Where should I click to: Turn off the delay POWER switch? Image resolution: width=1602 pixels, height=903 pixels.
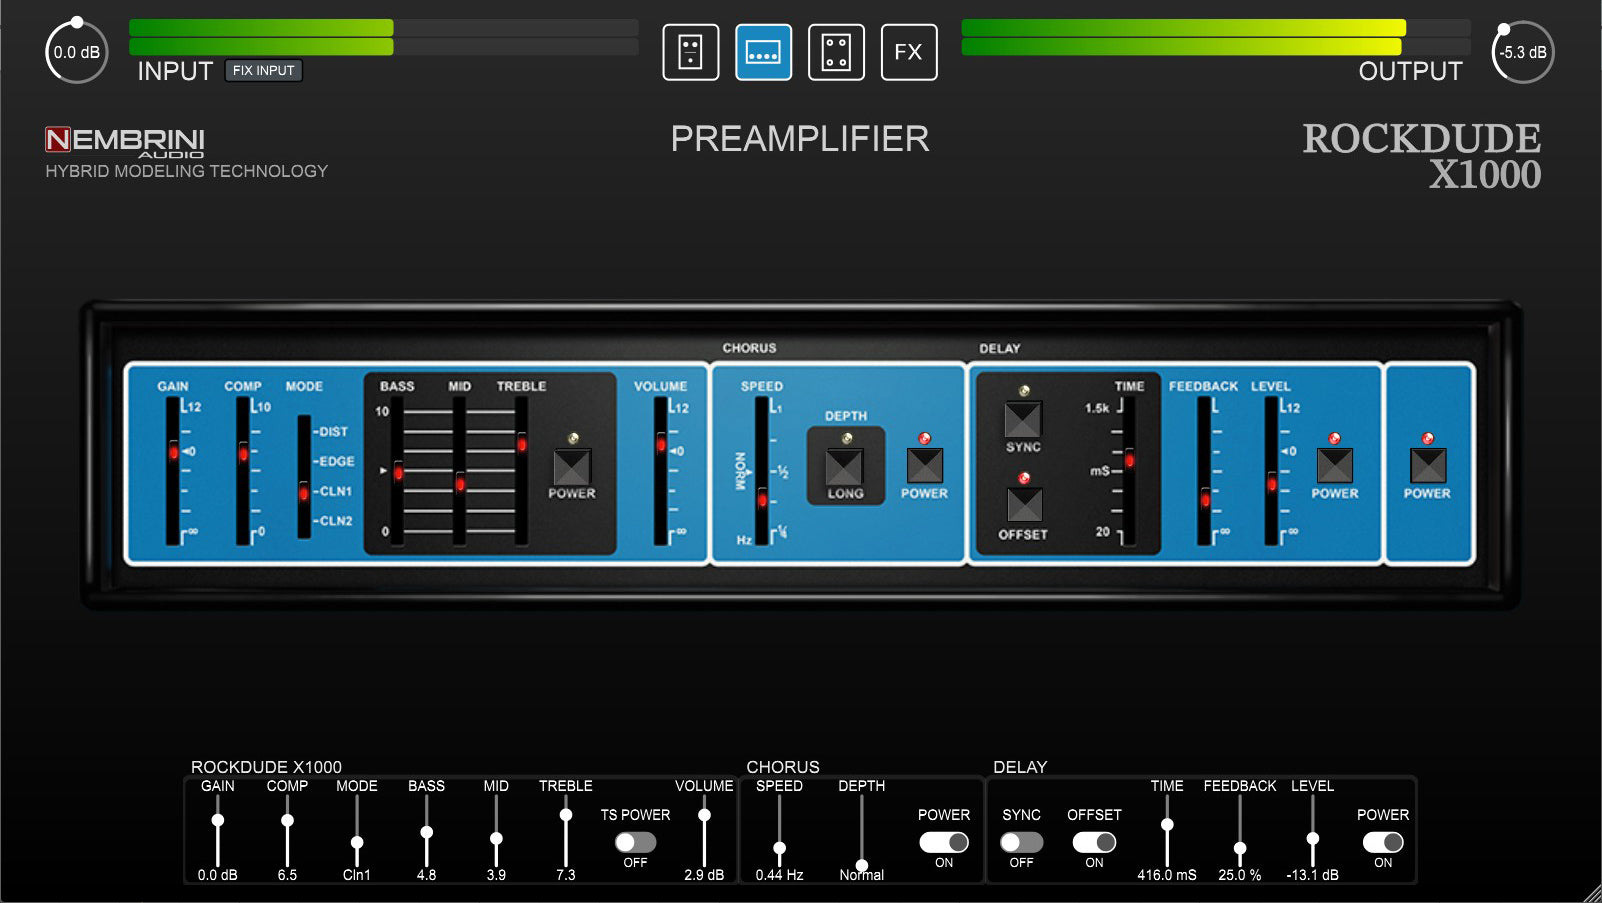tap(1382, 842)
